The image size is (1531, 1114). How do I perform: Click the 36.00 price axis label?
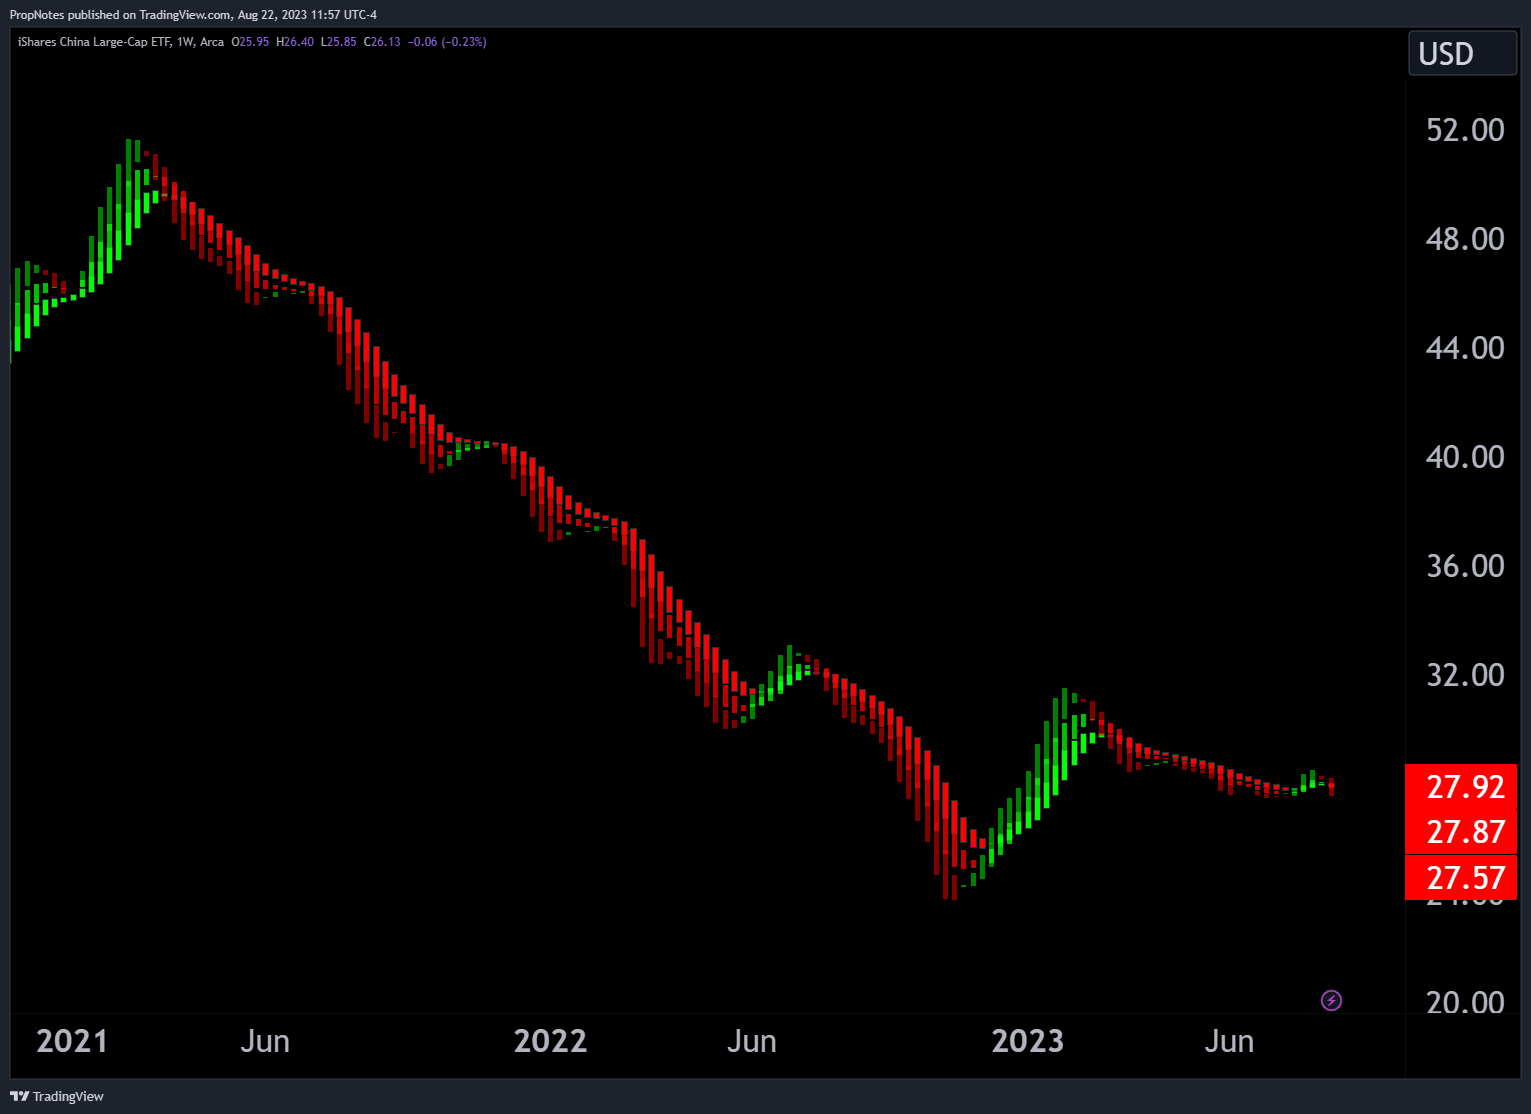point(1465,566)
